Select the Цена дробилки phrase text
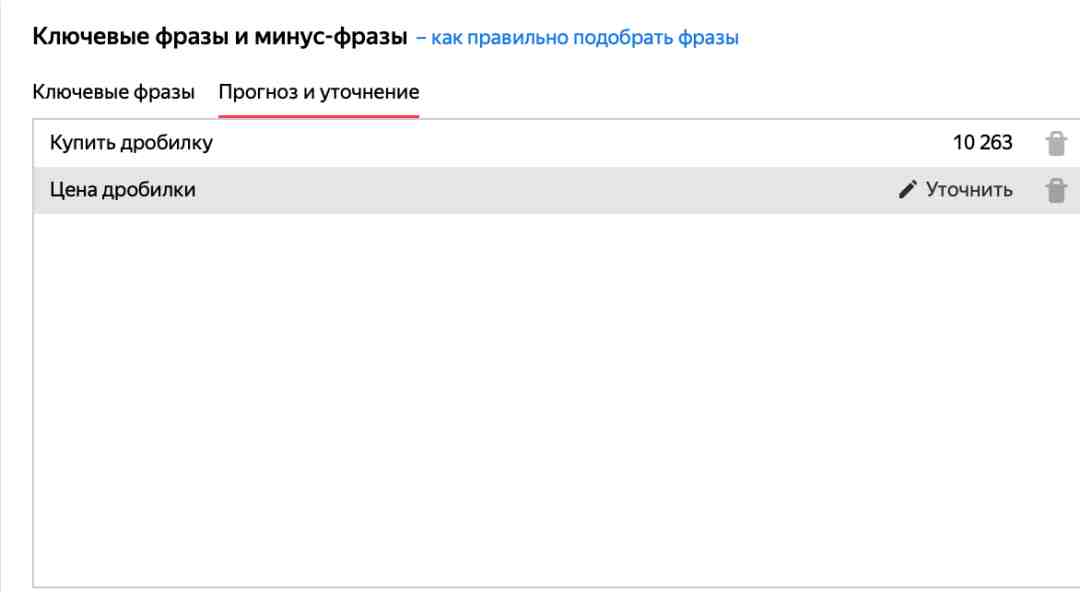 pos(123,190)
